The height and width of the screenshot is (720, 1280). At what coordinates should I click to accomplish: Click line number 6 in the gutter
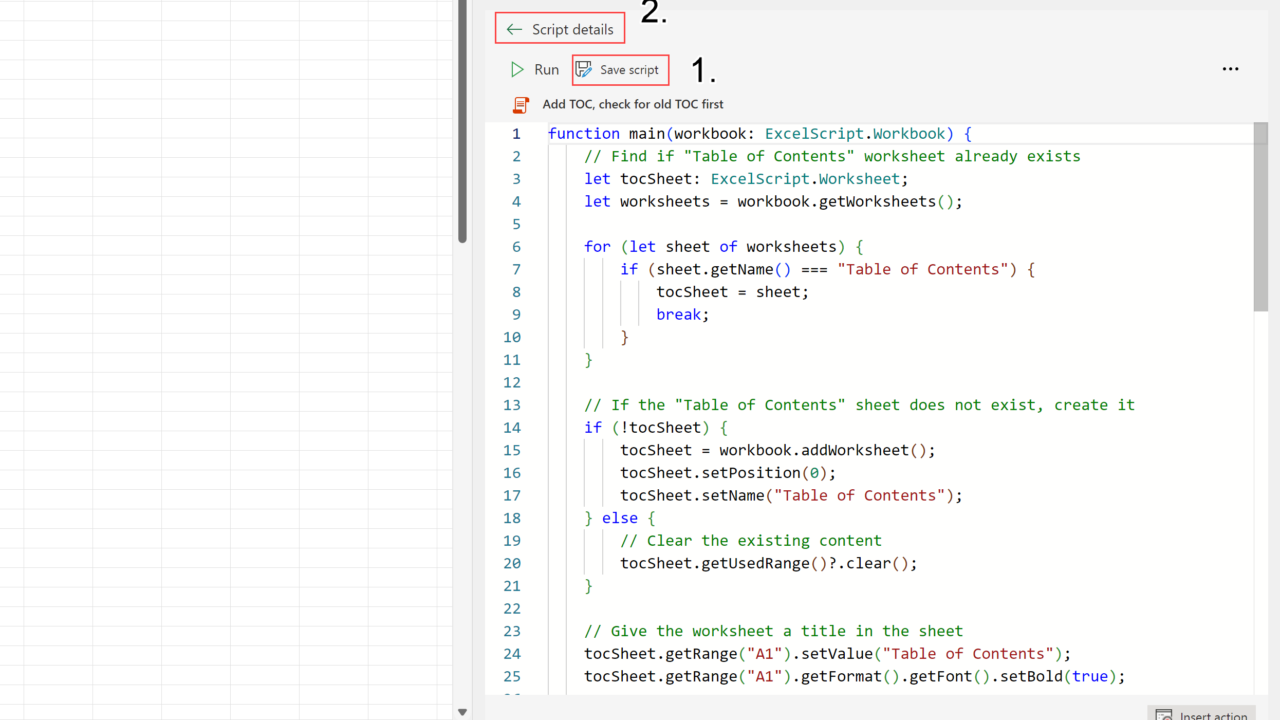[x=516, y=247]
